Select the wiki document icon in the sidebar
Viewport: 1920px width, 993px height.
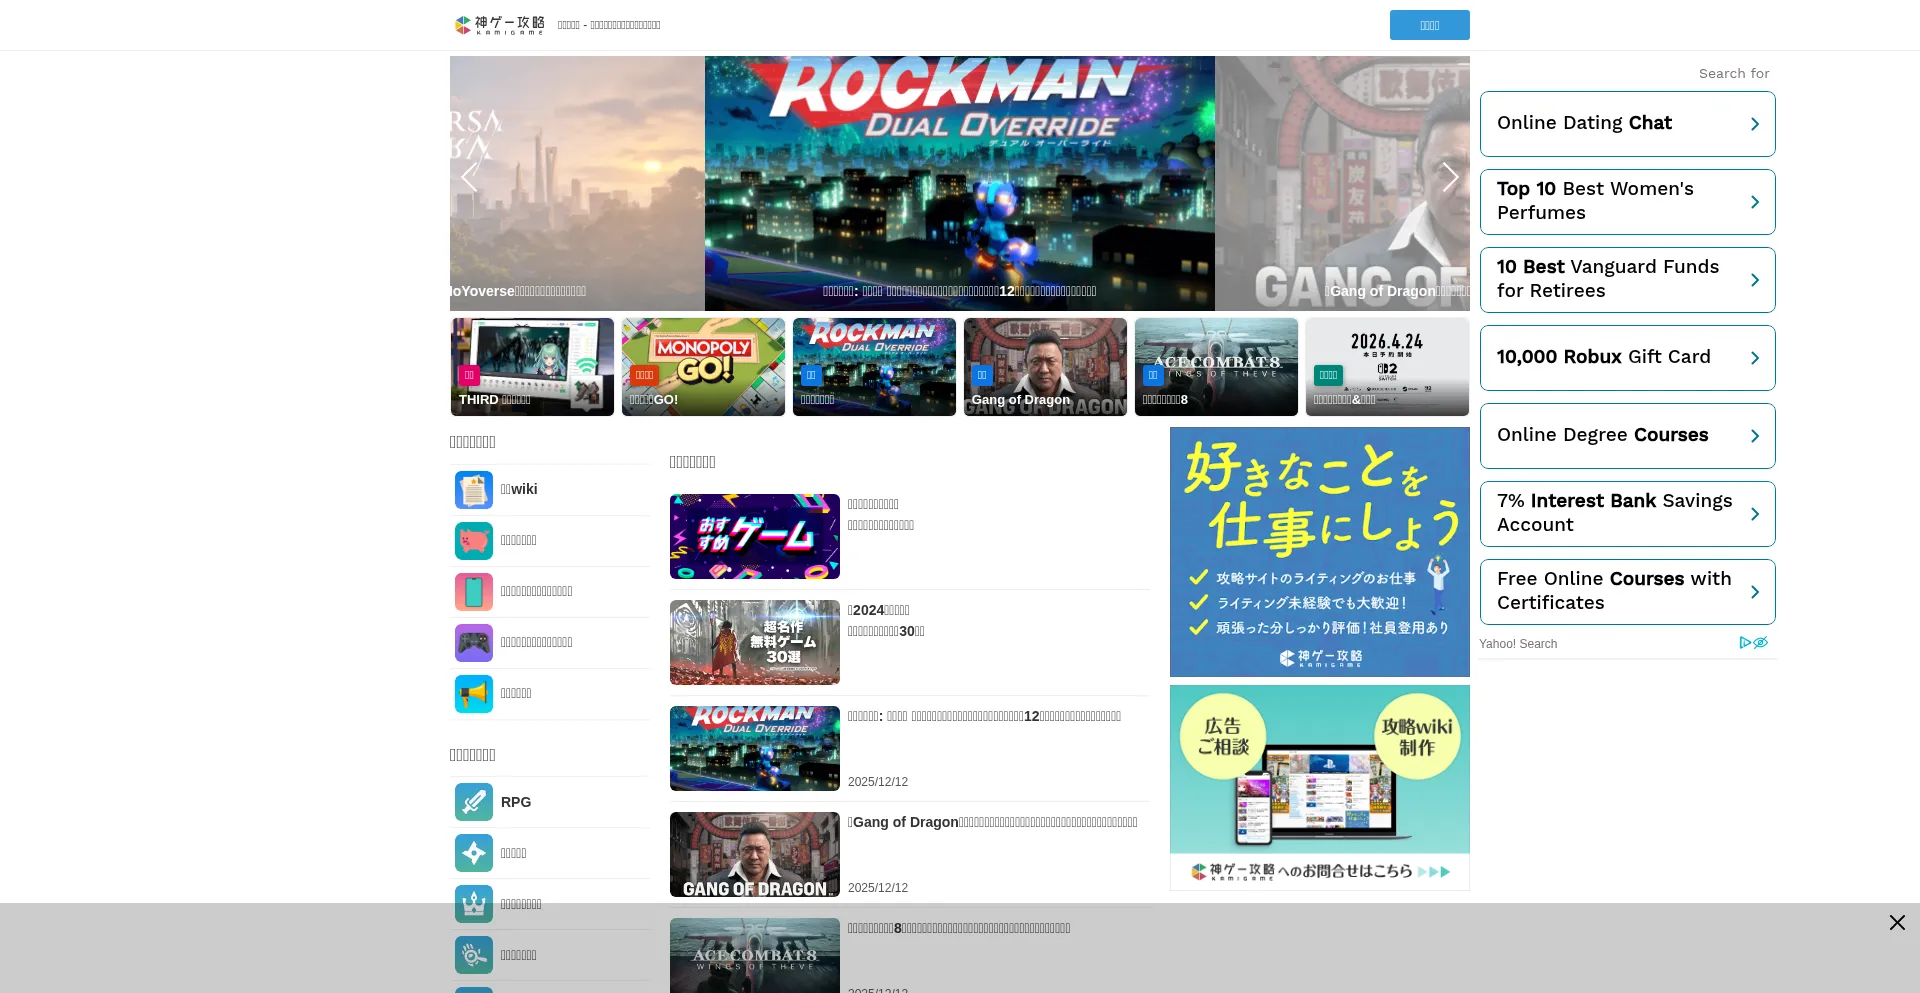click(x=473, y=489)
